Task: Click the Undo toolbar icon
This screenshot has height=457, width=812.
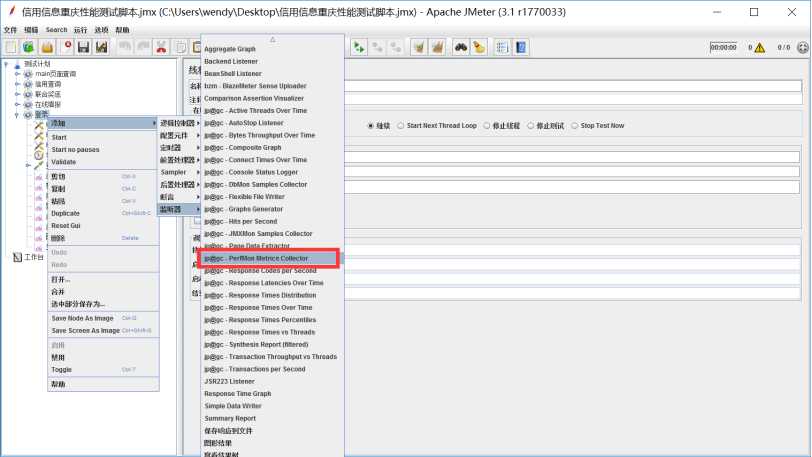Action: click(125, 48)
